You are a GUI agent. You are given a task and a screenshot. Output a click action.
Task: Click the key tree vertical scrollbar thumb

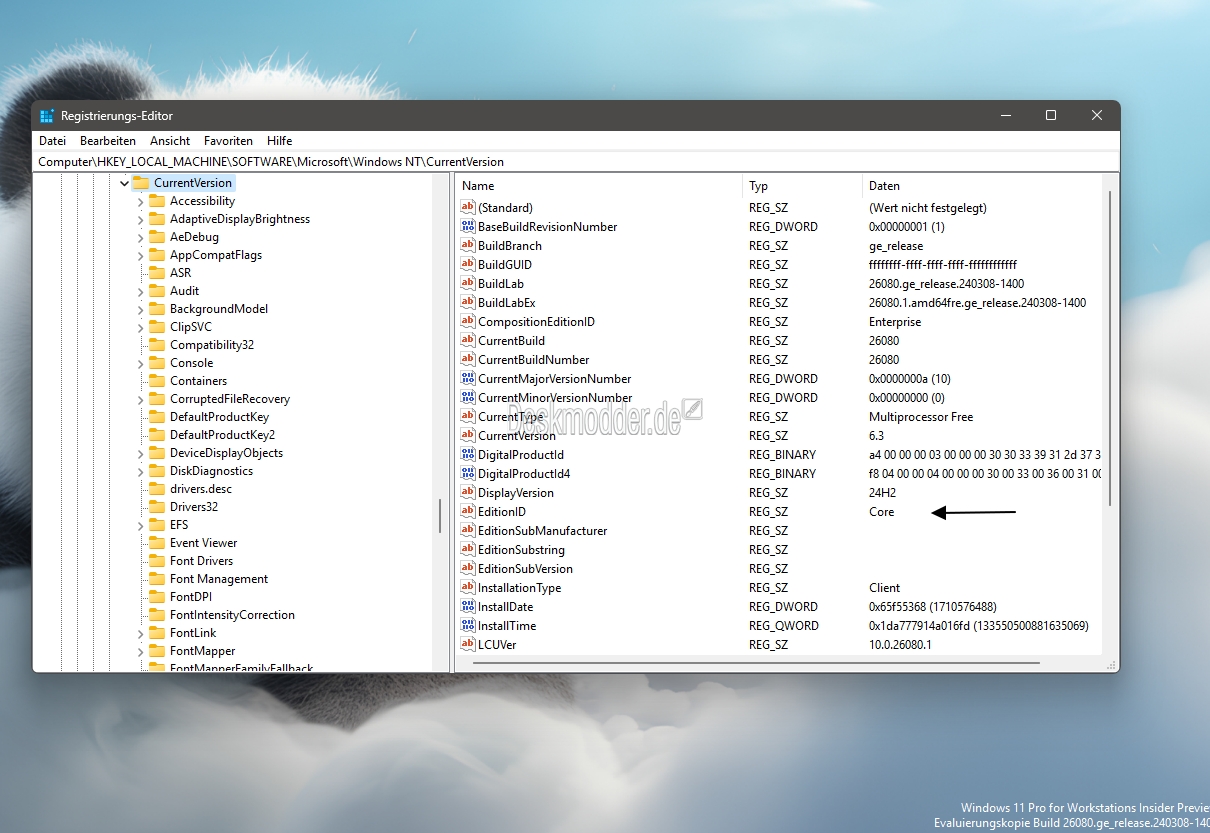[440, 516]
